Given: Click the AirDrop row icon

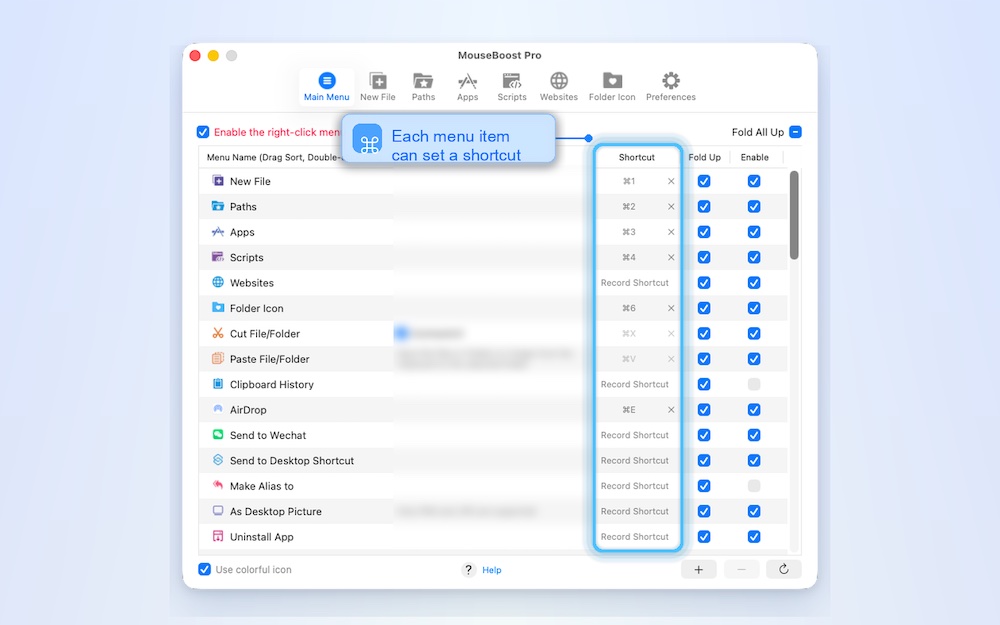Looking at the screenshot, I should (x=217, y=409).
